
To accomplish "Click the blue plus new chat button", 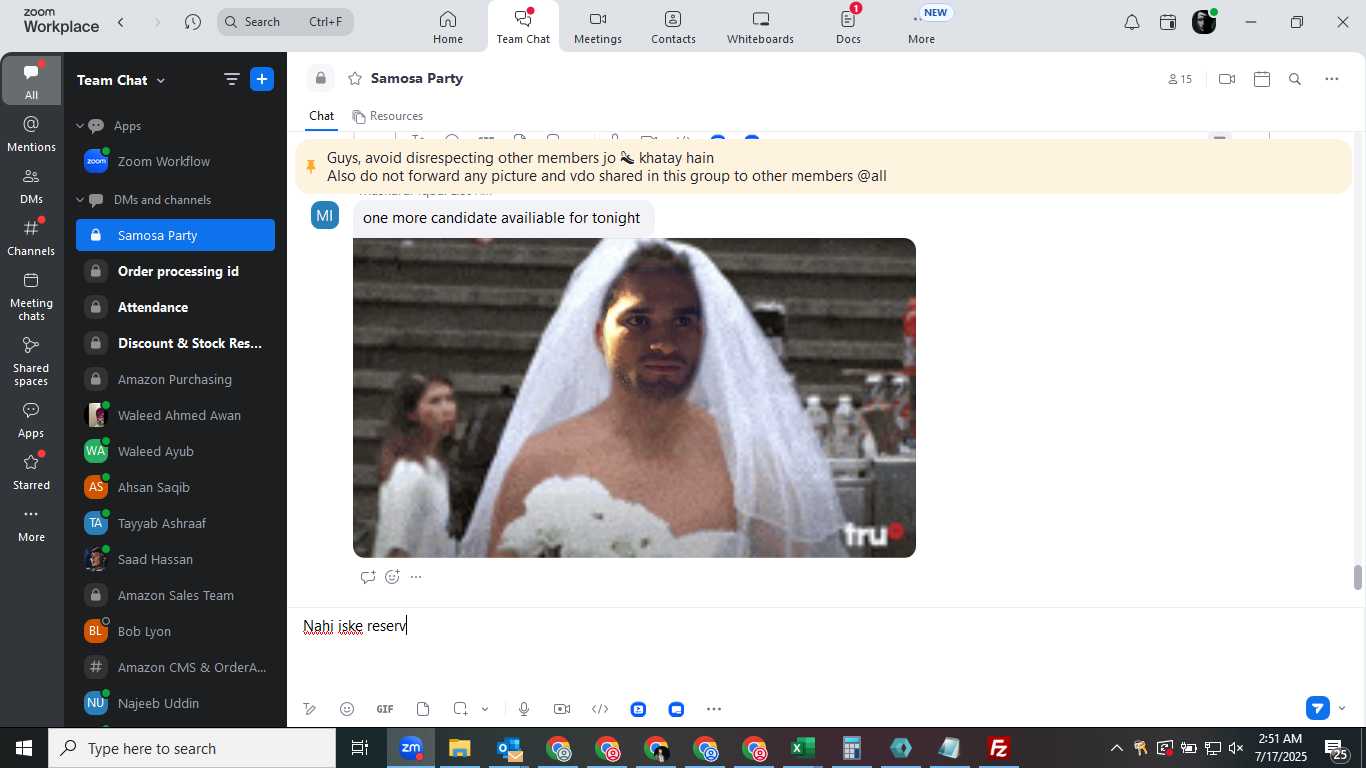I will click(262, 79).
